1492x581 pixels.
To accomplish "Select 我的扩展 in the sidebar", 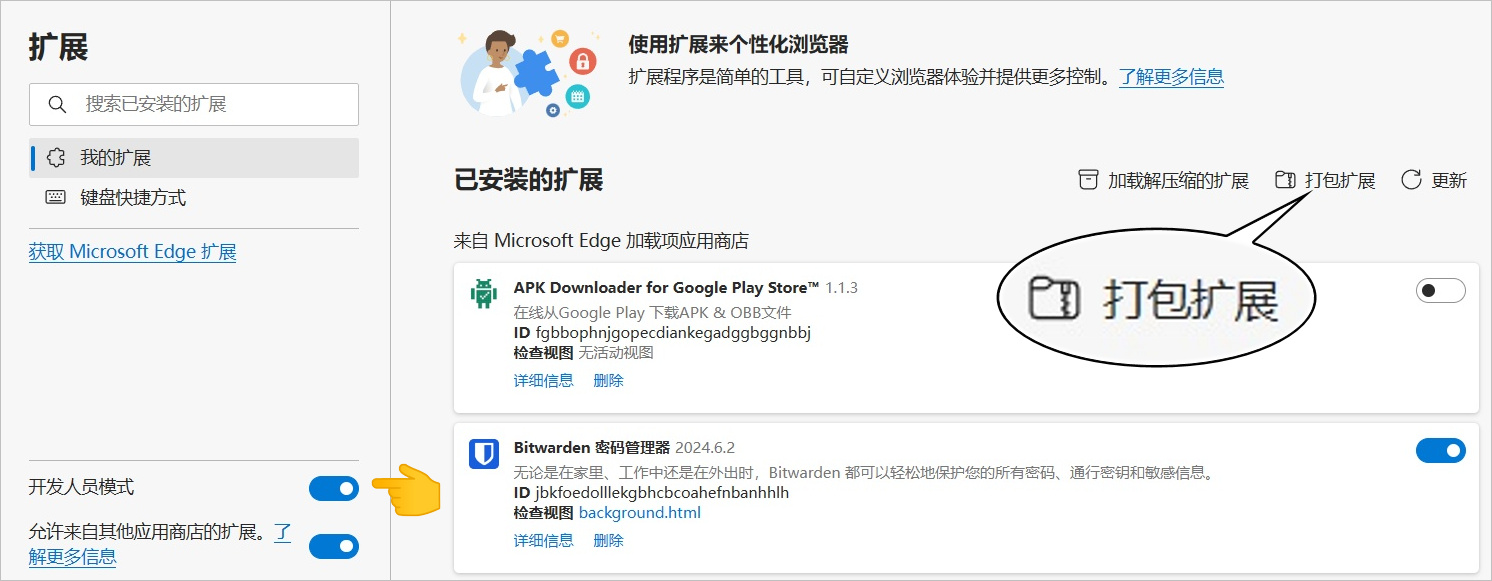I will [x=115, y=158].
